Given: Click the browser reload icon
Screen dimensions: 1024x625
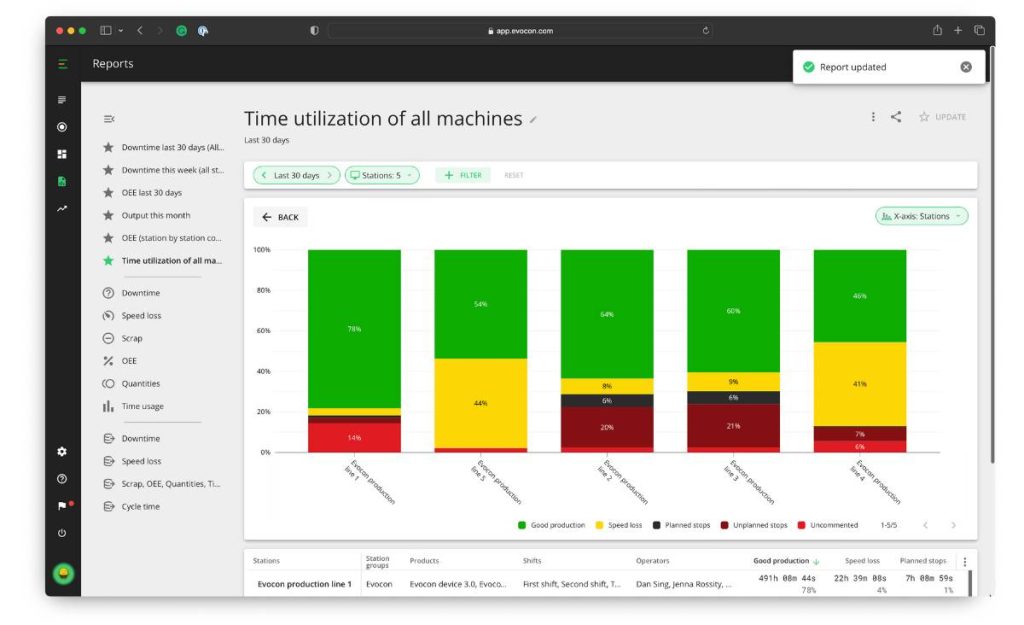Looking at the screenshot, I should (706, 31).
